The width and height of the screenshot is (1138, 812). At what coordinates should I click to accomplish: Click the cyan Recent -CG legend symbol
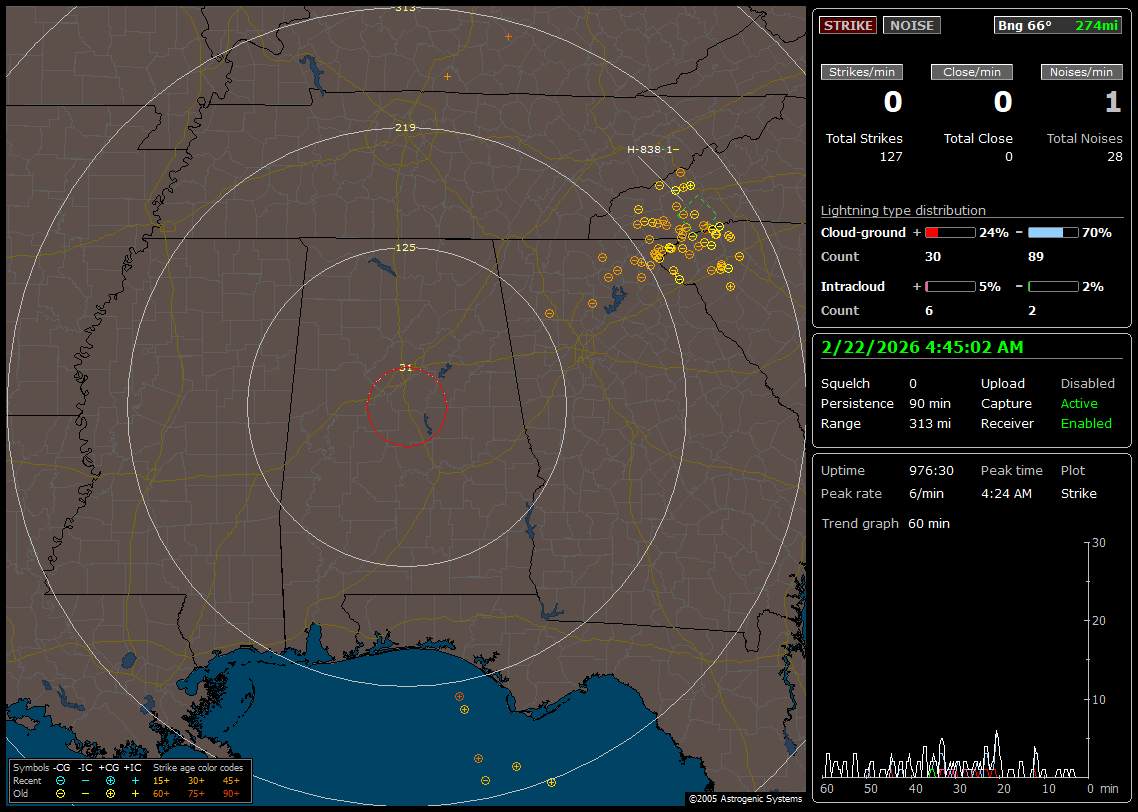coord(61,780)
